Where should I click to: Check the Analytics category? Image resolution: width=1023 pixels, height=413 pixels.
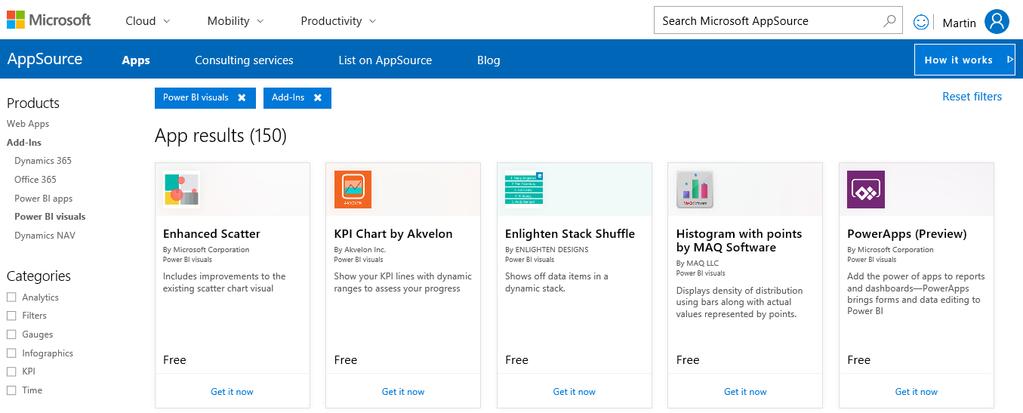11,297
